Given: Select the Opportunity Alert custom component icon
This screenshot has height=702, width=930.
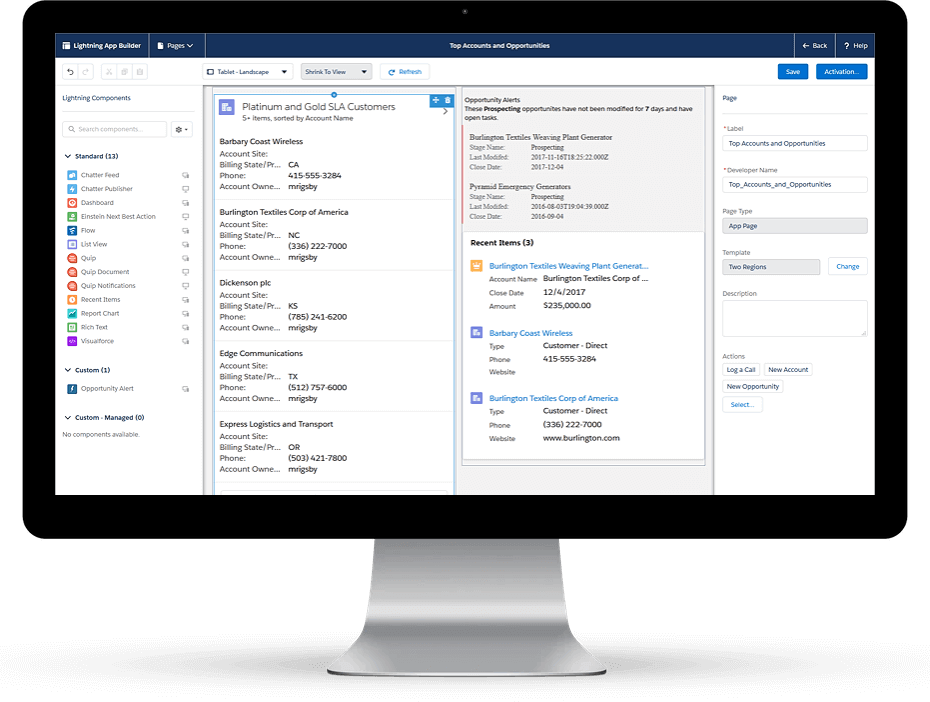Looking at the screenshot, I should (72, 389).
